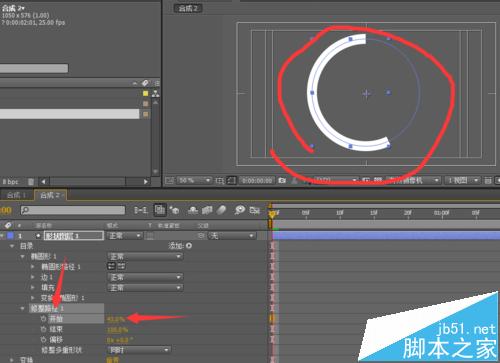Toggle the Draft 3D button in timeline
This screenshot has height=363, width=500.
[174, 210]
